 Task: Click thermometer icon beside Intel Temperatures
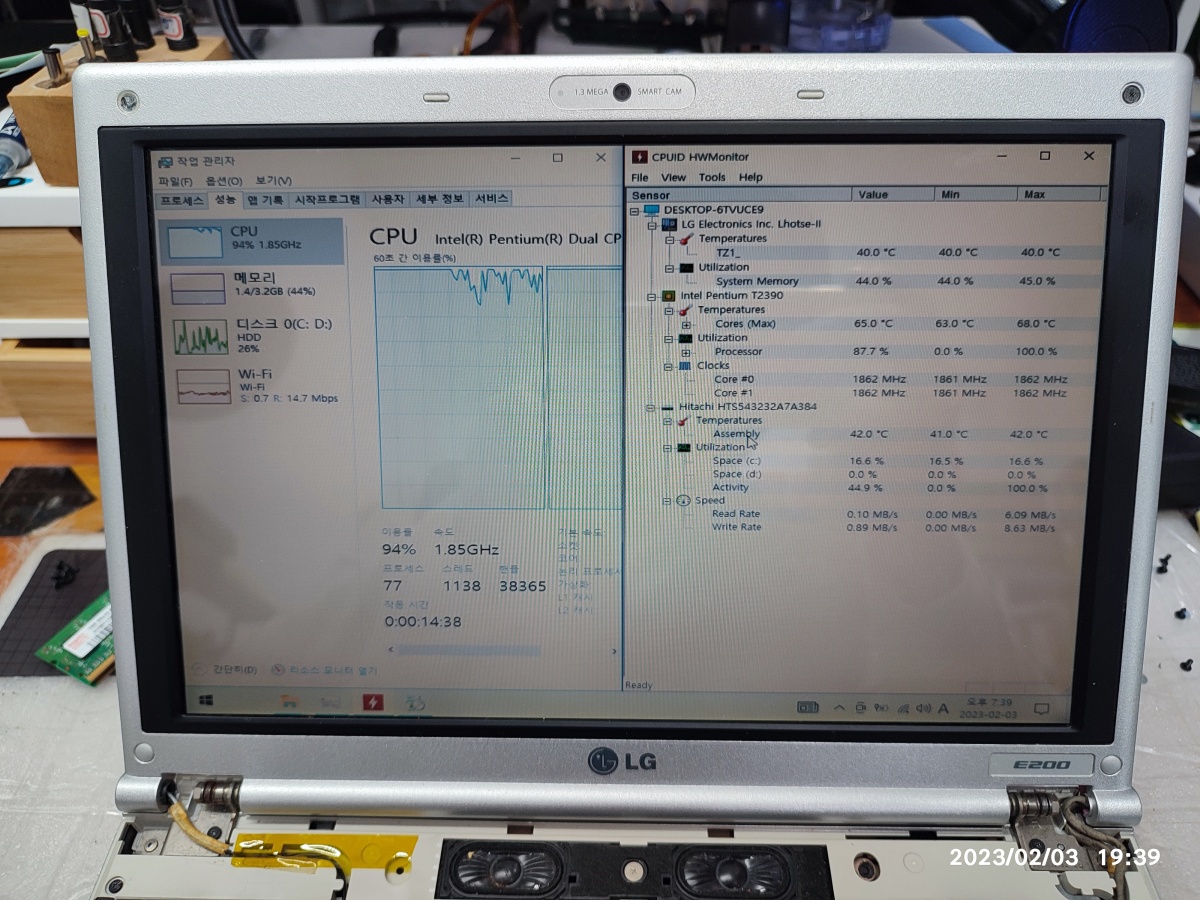(x=685, y=310)
